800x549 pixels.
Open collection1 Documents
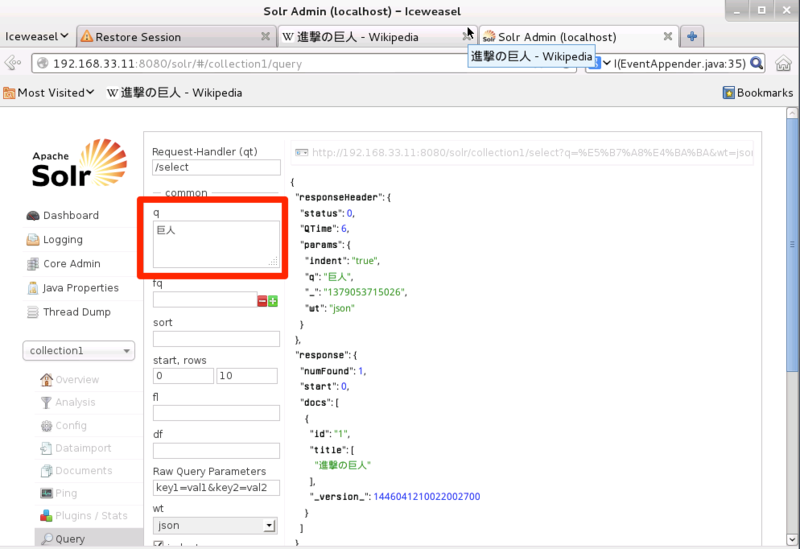(84, 470)
